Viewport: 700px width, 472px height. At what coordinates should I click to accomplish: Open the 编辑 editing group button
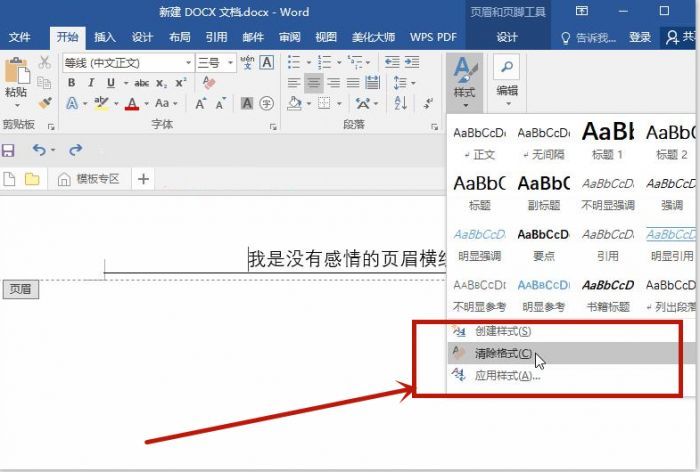(507, 83)
